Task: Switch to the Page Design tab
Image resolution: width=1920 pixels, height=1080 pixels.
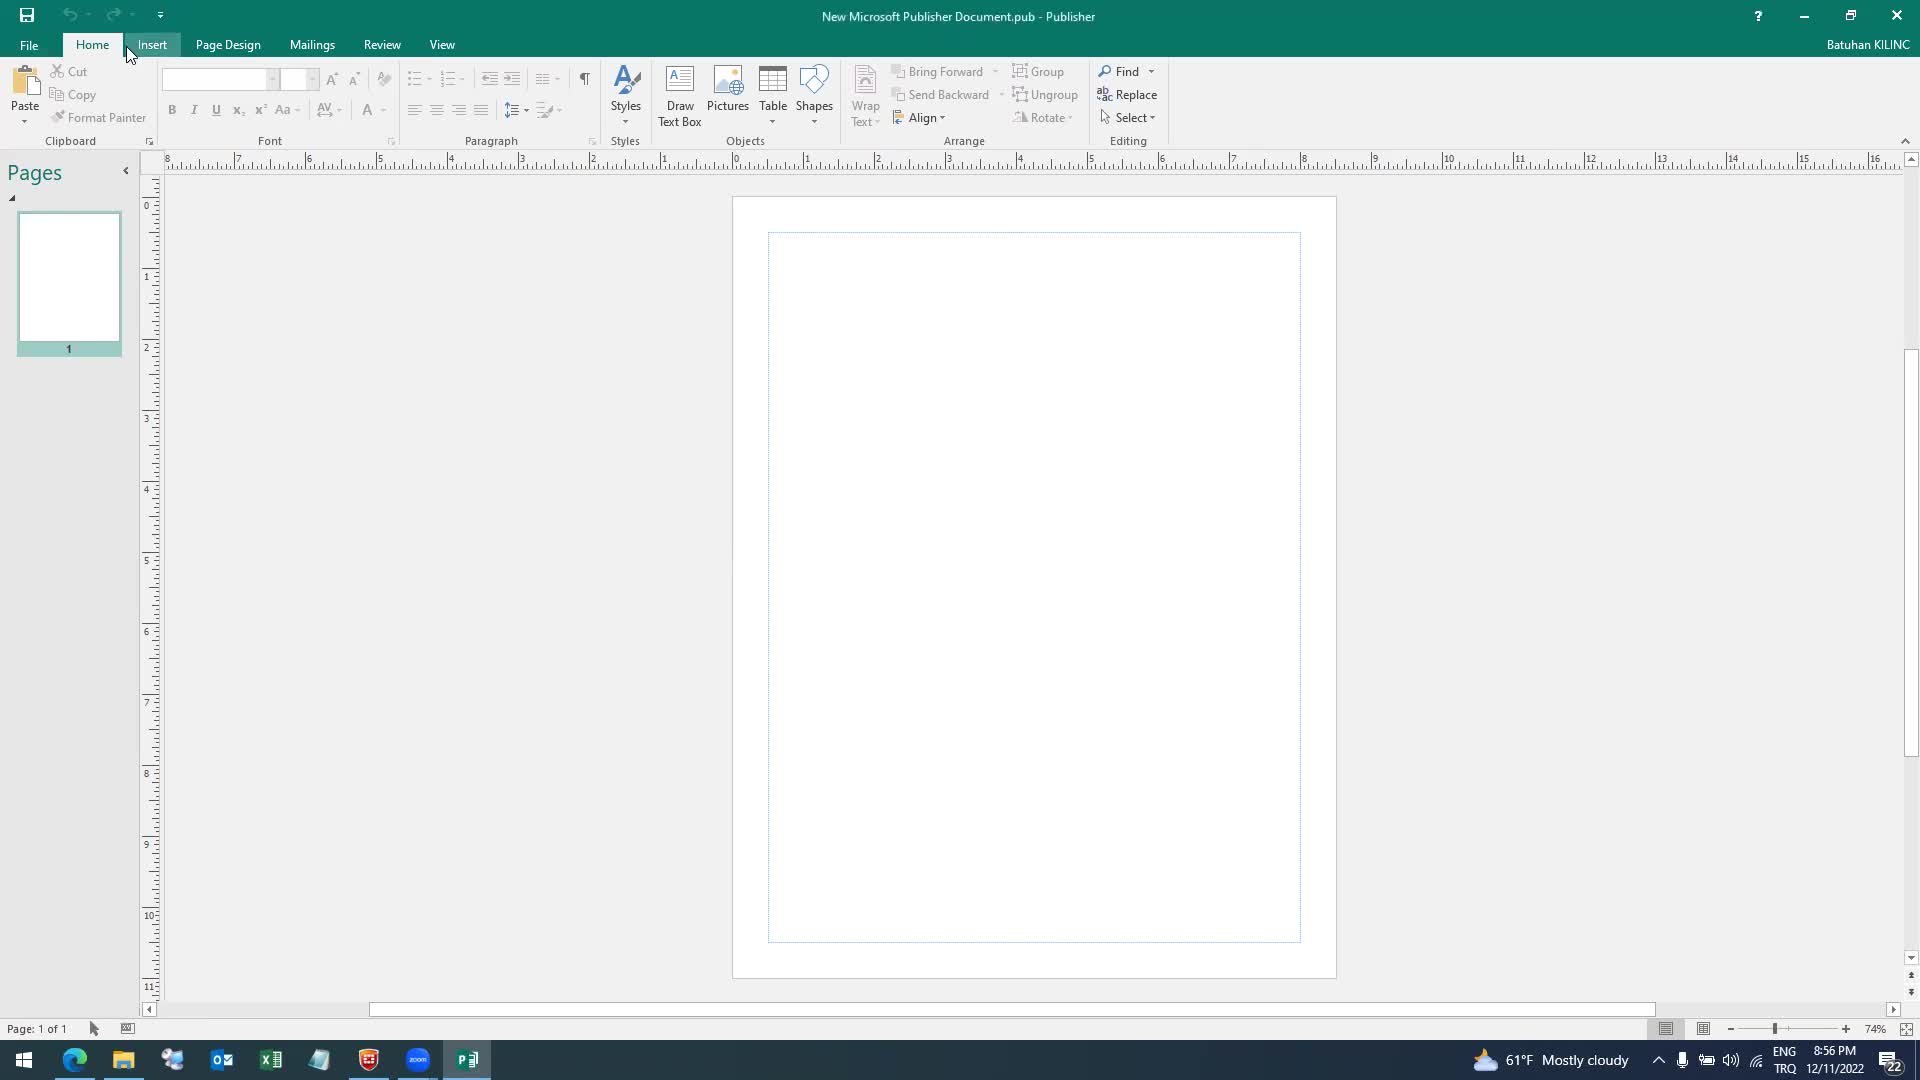Action: [228, 45]
